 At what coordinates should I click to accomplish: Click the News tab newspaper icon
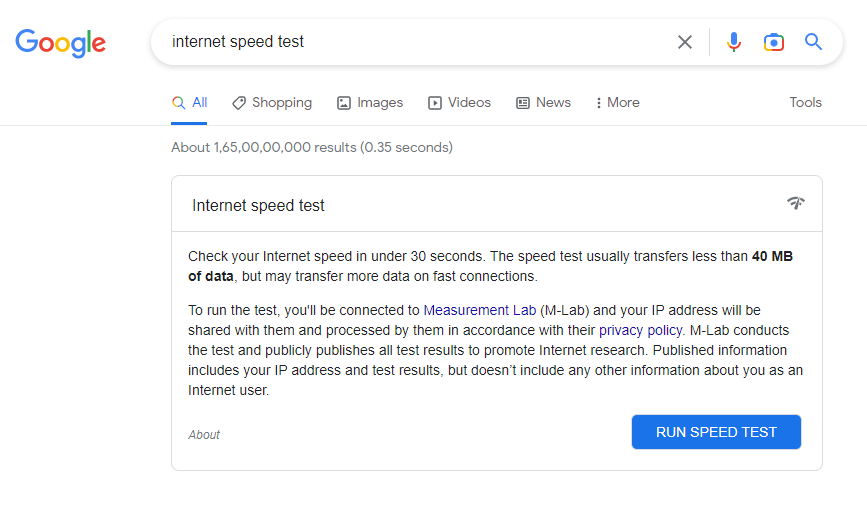point(523,103)
